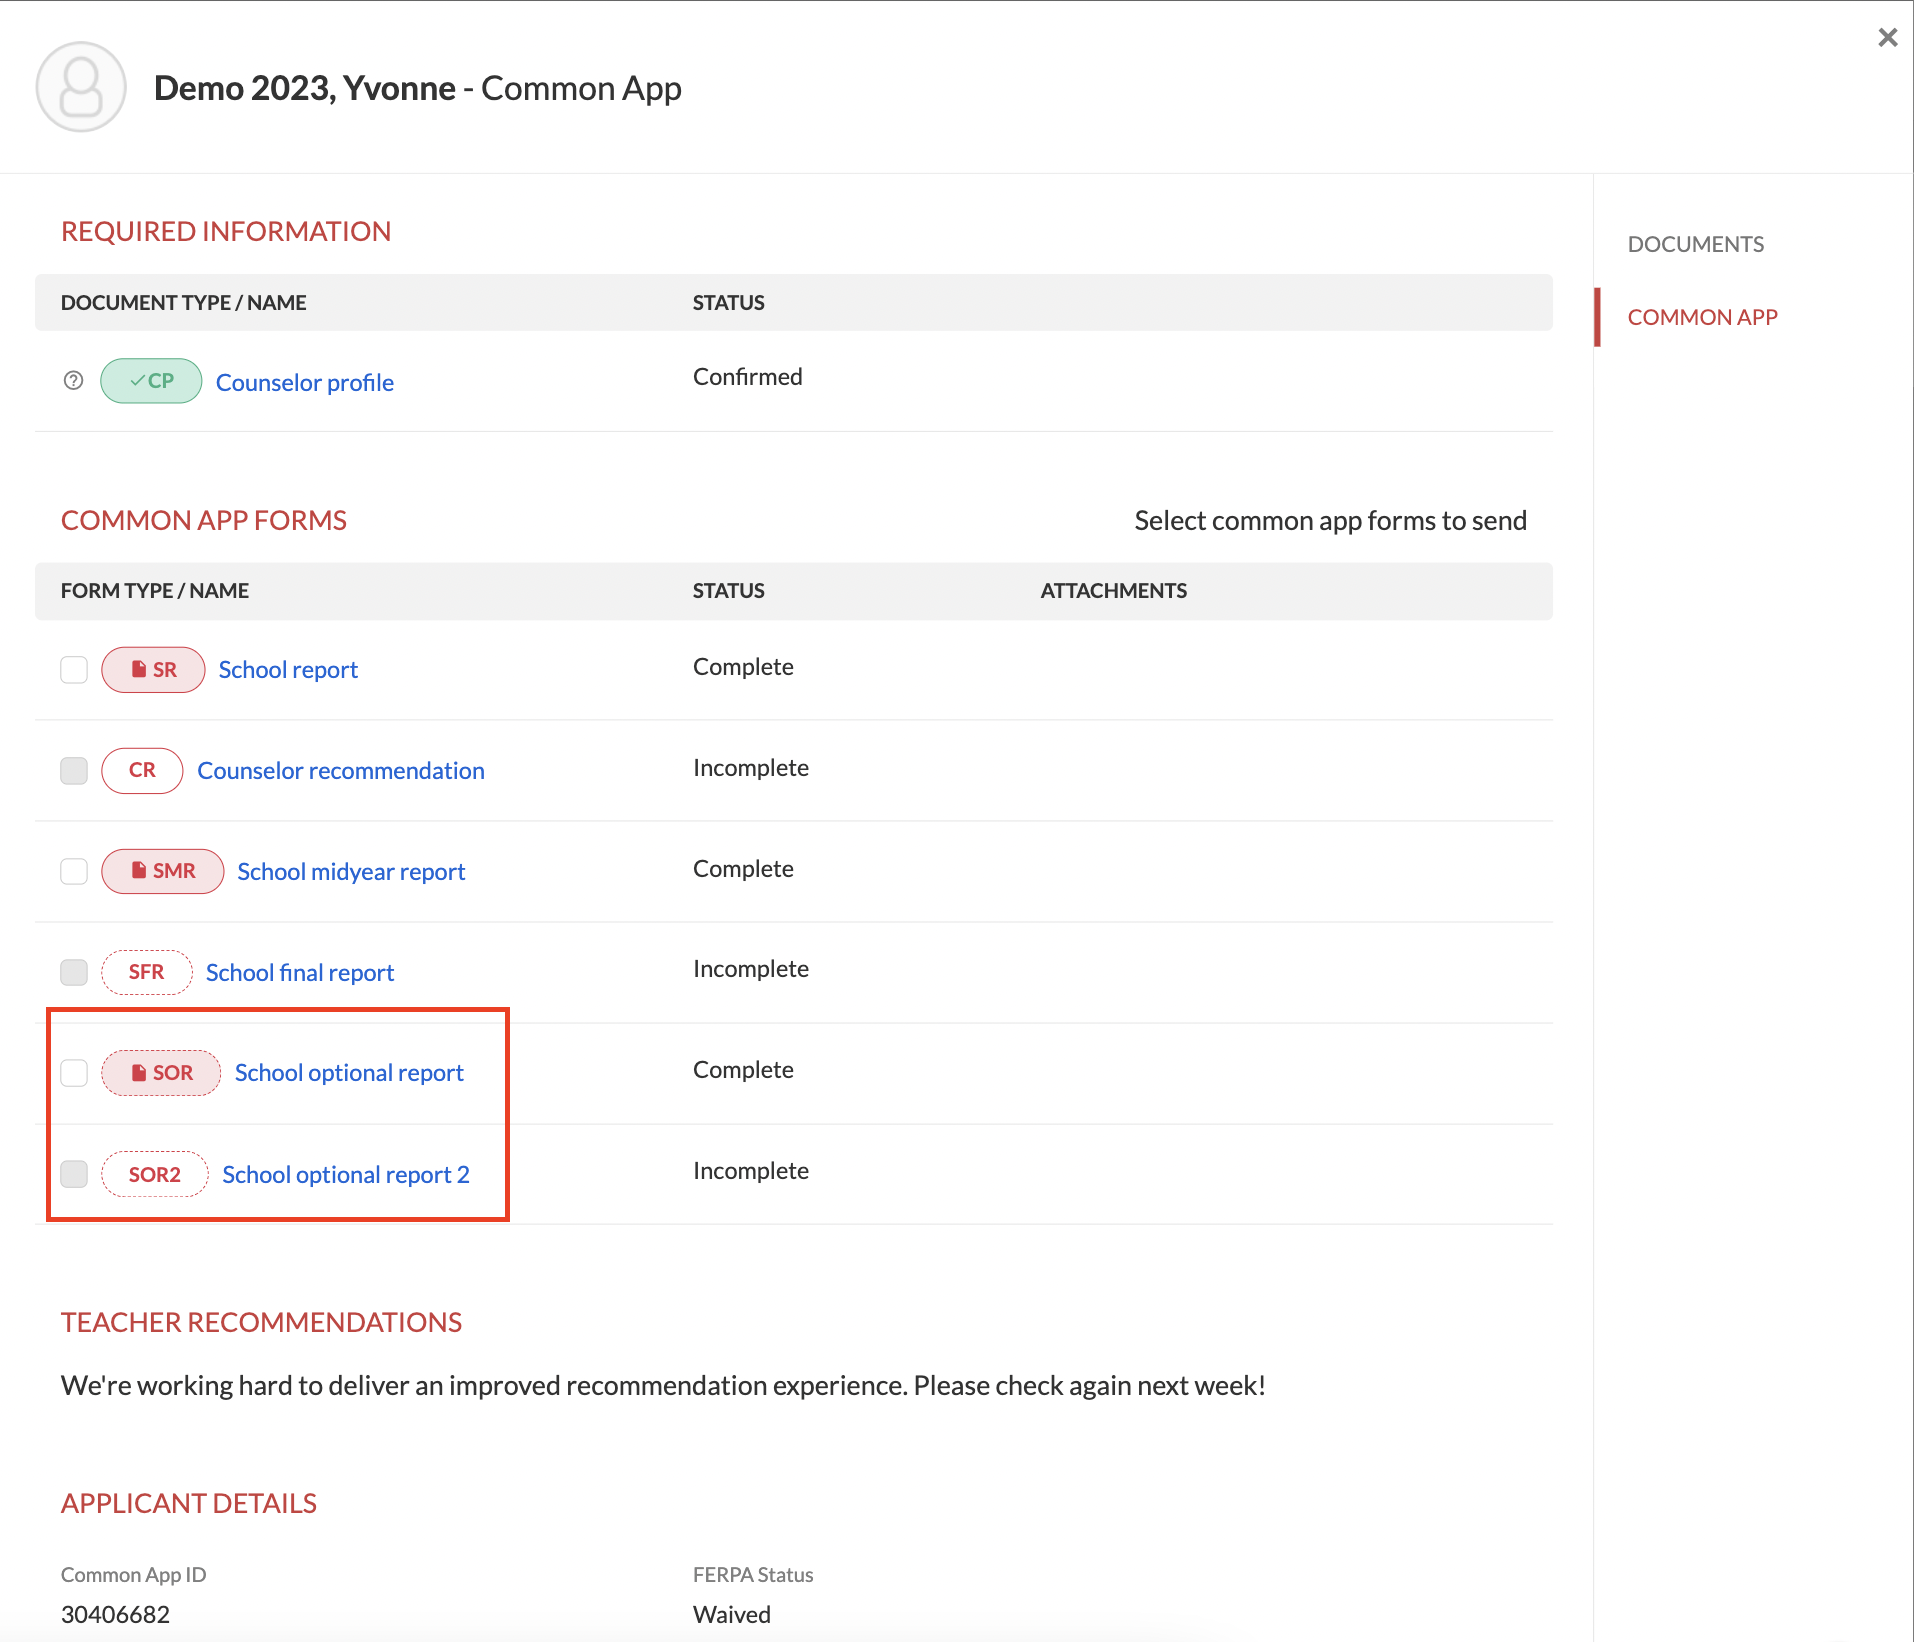The width and height of the screenshot is (1914, 1642).
Task: Click the Applicant Details heading
Action: (x=189, y=1504)
